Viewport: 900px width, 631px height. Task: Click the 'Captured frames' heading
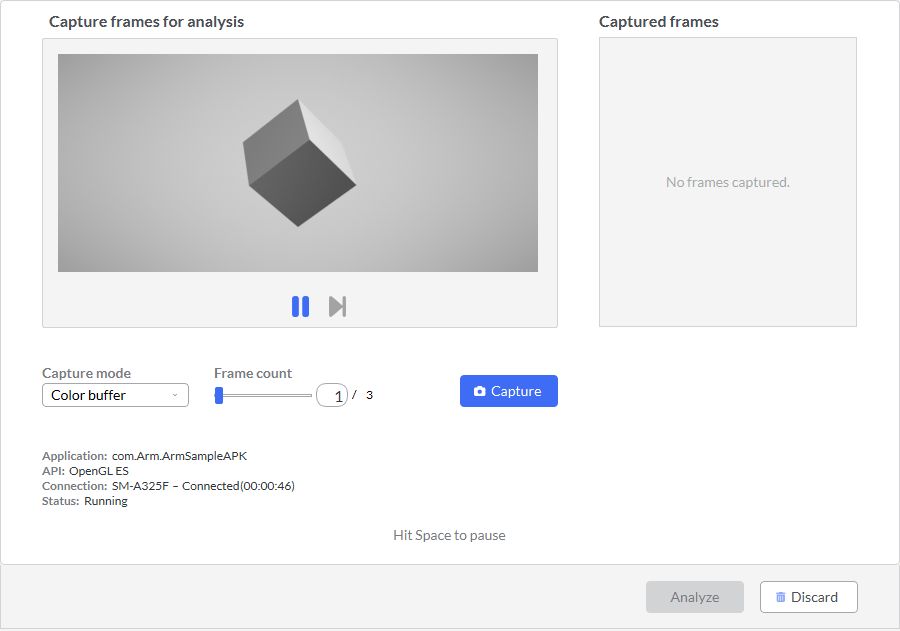659,22
